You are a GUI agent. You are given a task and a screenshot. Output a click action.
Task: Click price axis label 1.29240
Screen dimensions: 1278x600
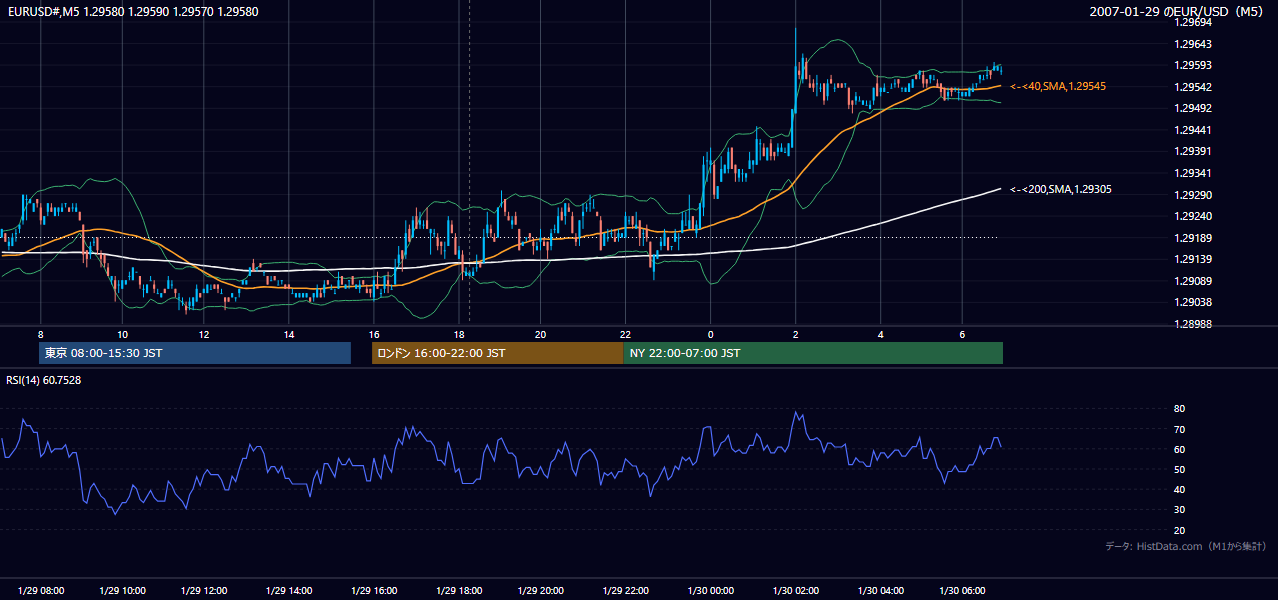(1194, 216)
